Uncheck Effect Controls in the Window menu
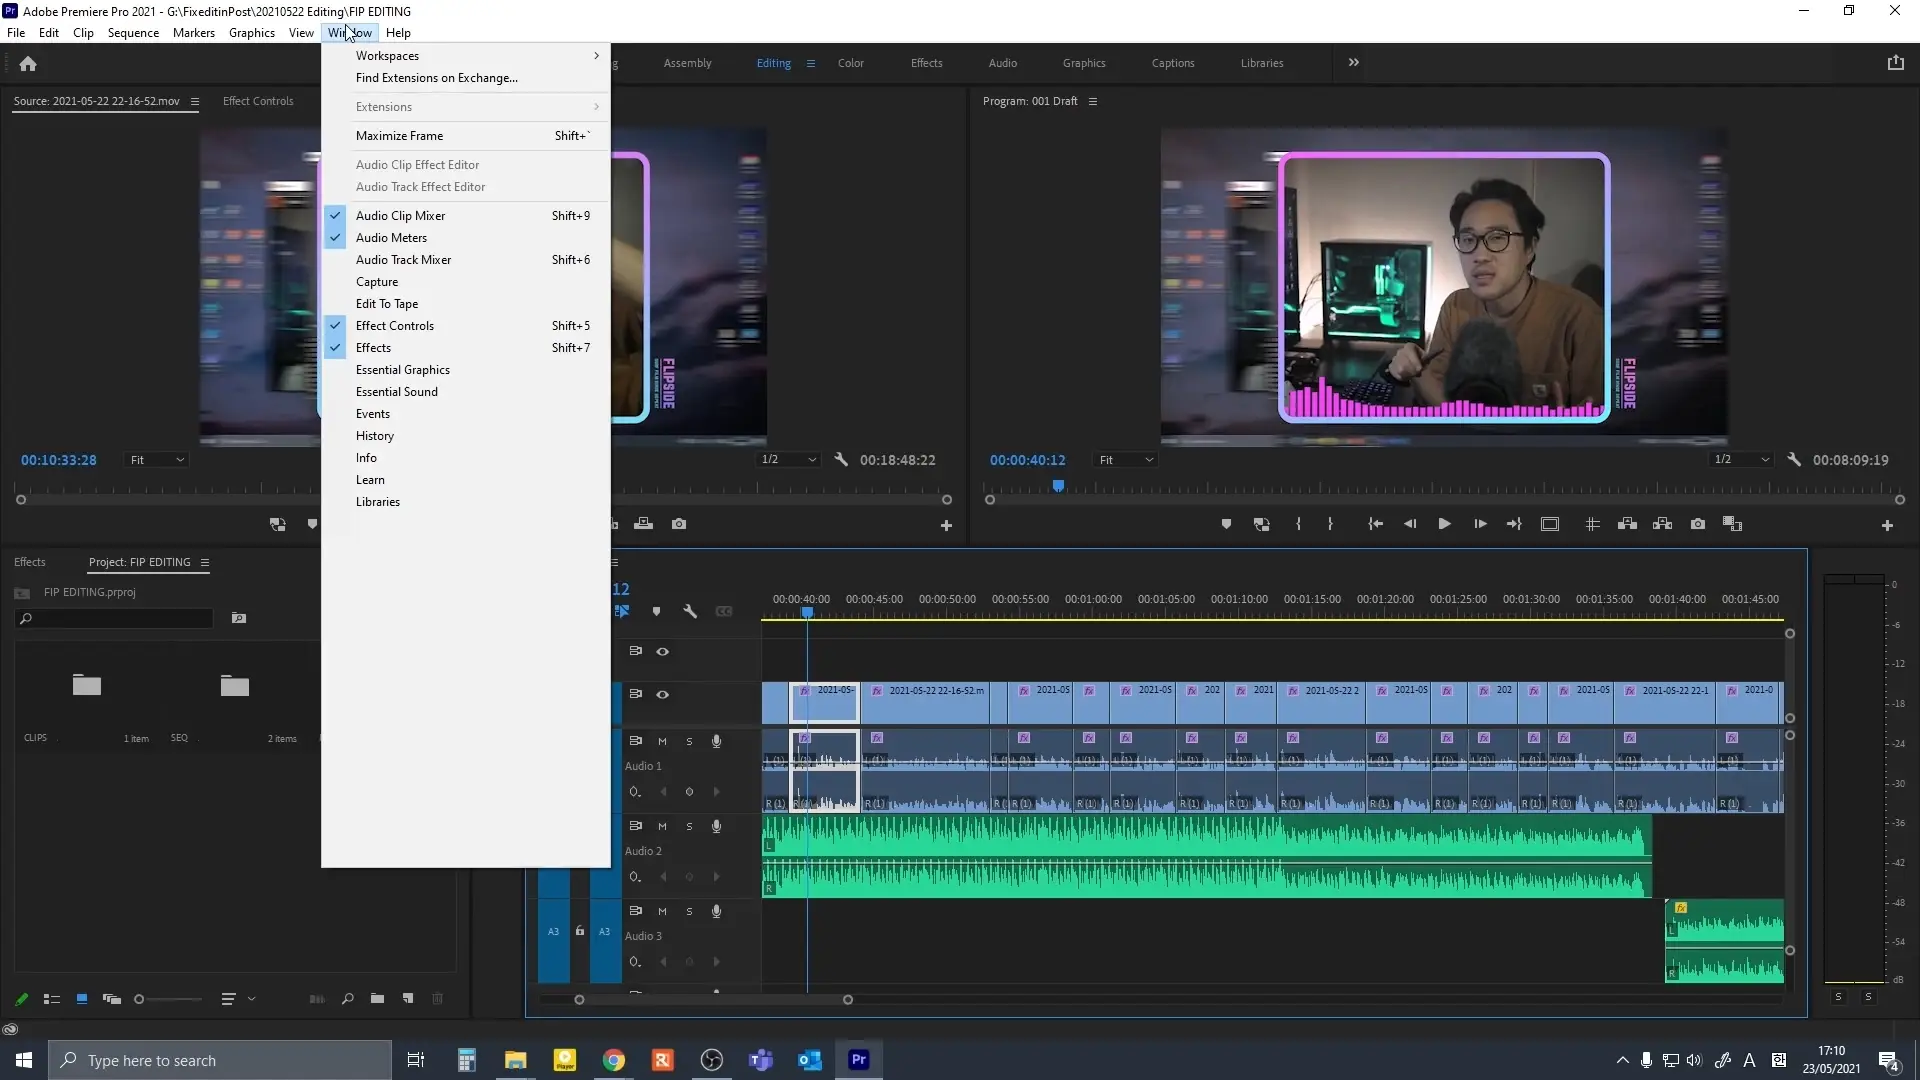The height and width of the screenshot is (1080, 1920). pos(466,326)
